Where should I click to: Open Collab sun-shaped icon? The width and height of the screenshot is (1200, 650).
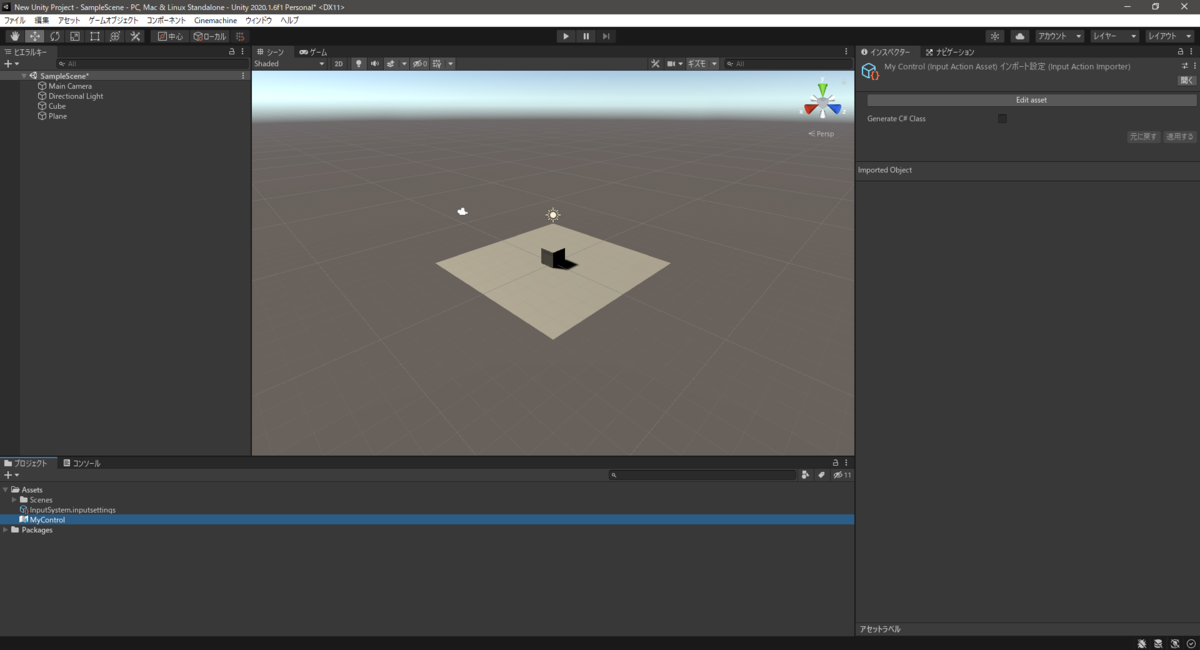click(x=995, y=36)
